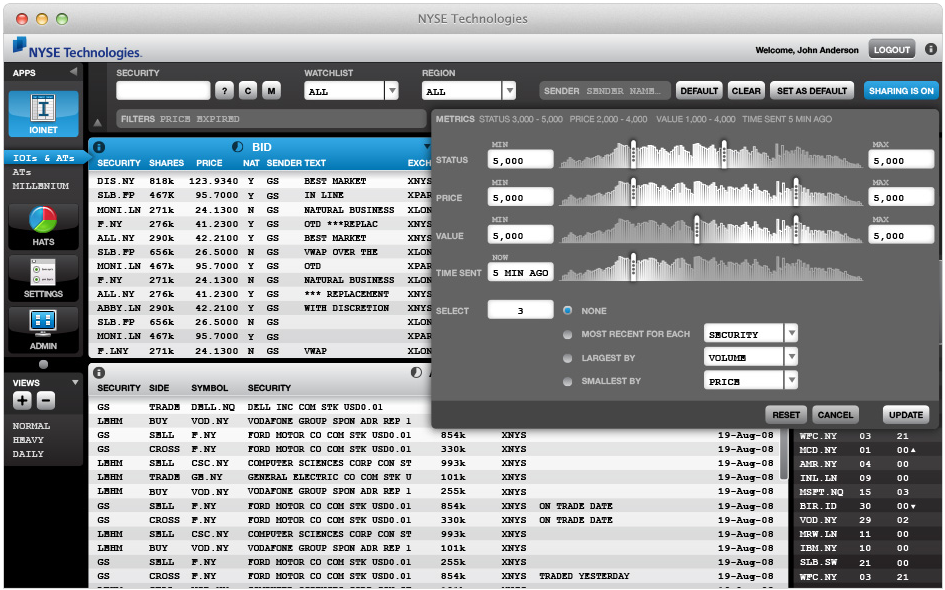This screenshot has width=945, height=590.
Task: Select the DELL.NQ trade row
Action: [260, 407]
